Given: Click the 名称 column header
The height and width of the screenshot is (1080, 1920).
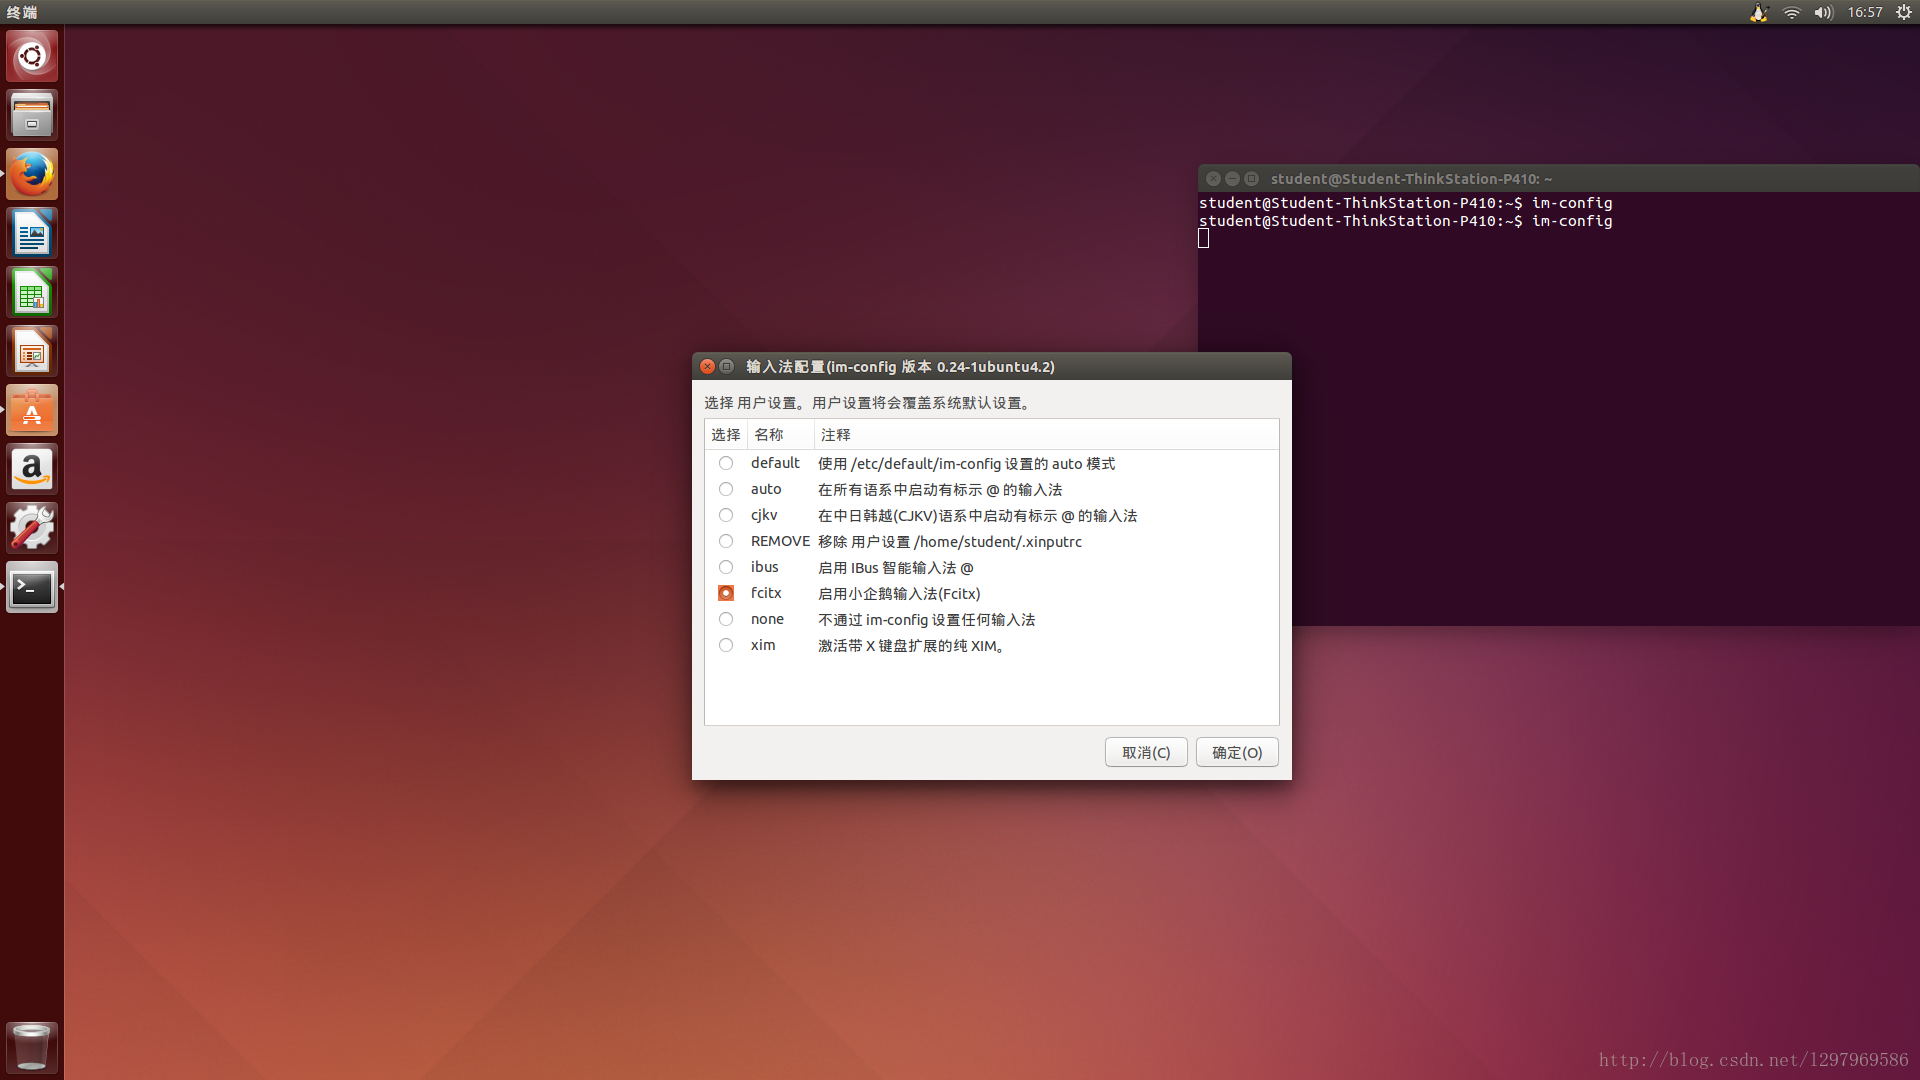Looking at the screenshot, I should [780, 434].
